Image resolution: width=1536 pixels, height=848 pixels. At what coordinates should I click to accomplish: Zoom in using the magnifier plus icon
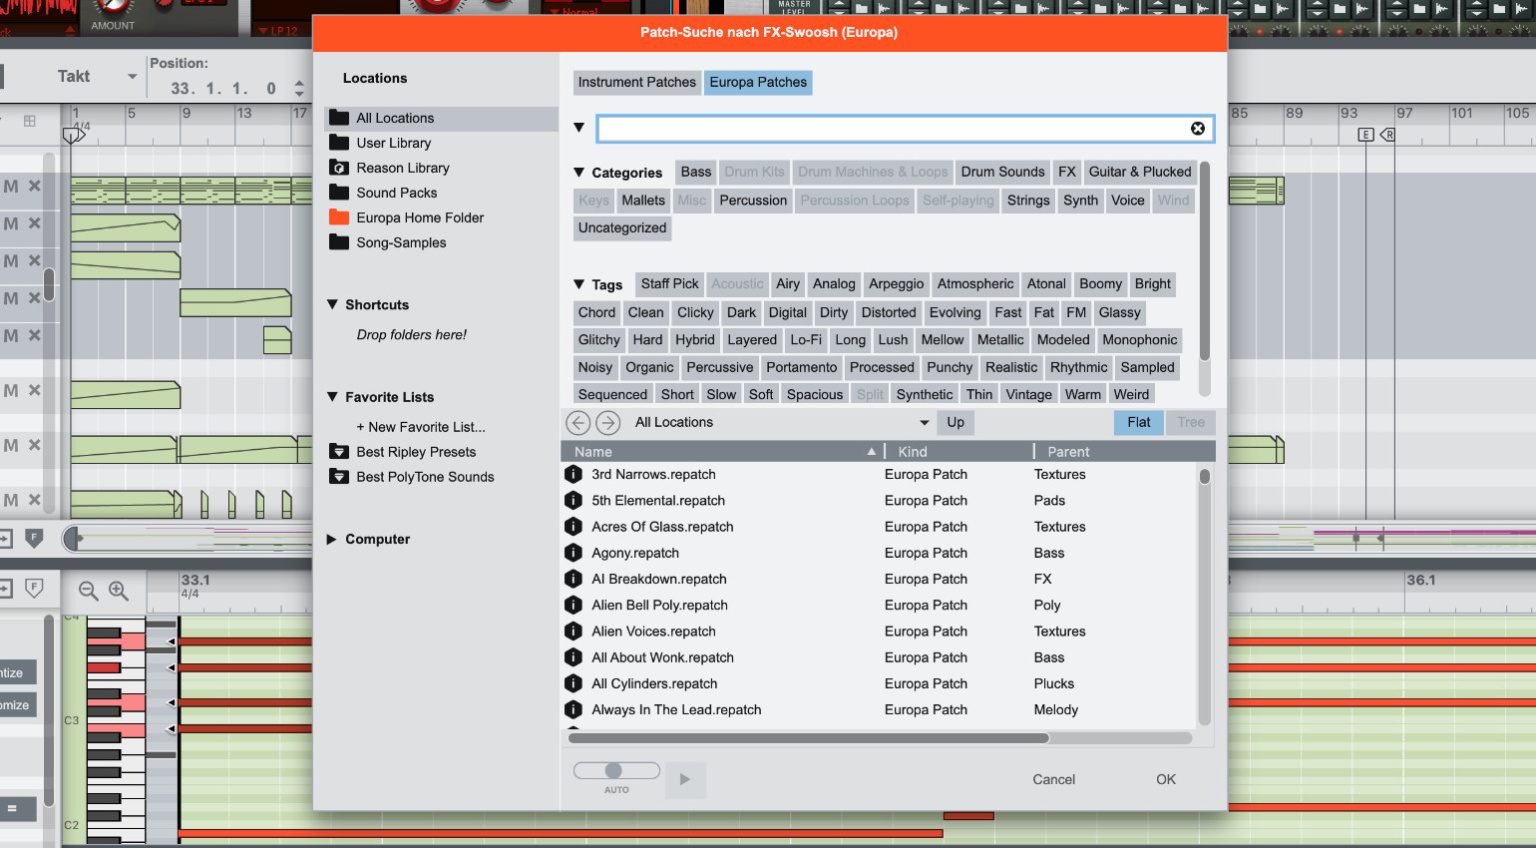tap(117, 590)
